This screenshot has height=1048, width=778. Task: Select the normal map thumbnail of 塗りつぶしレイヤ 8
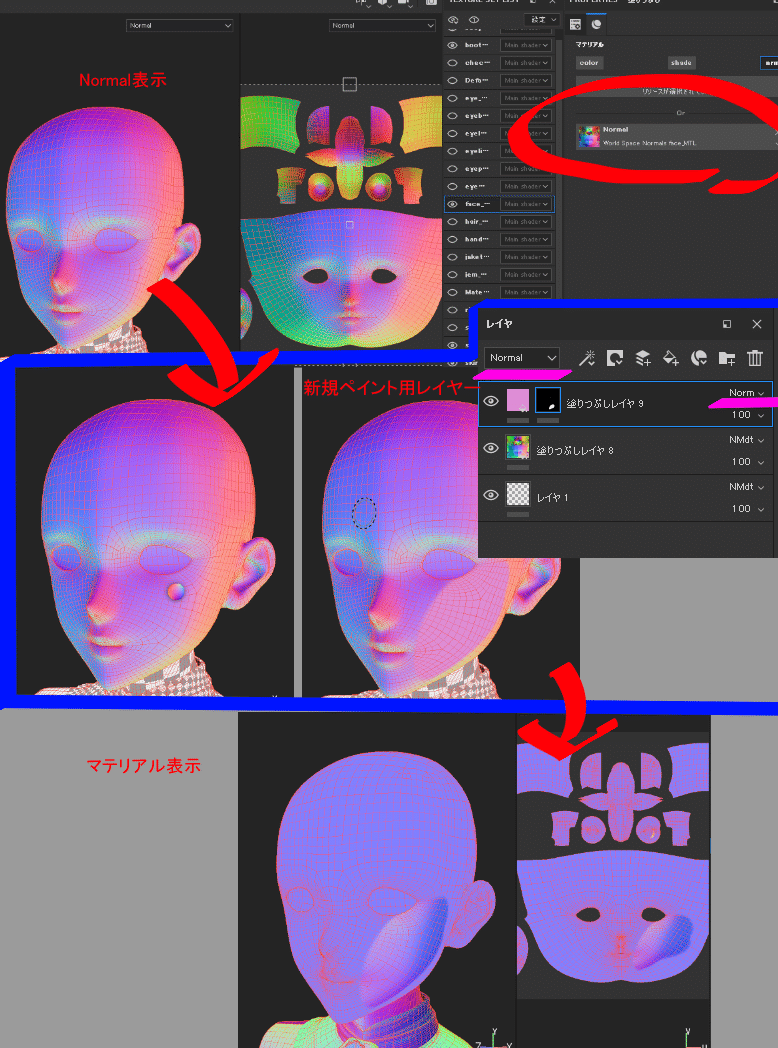coord(518,448)
